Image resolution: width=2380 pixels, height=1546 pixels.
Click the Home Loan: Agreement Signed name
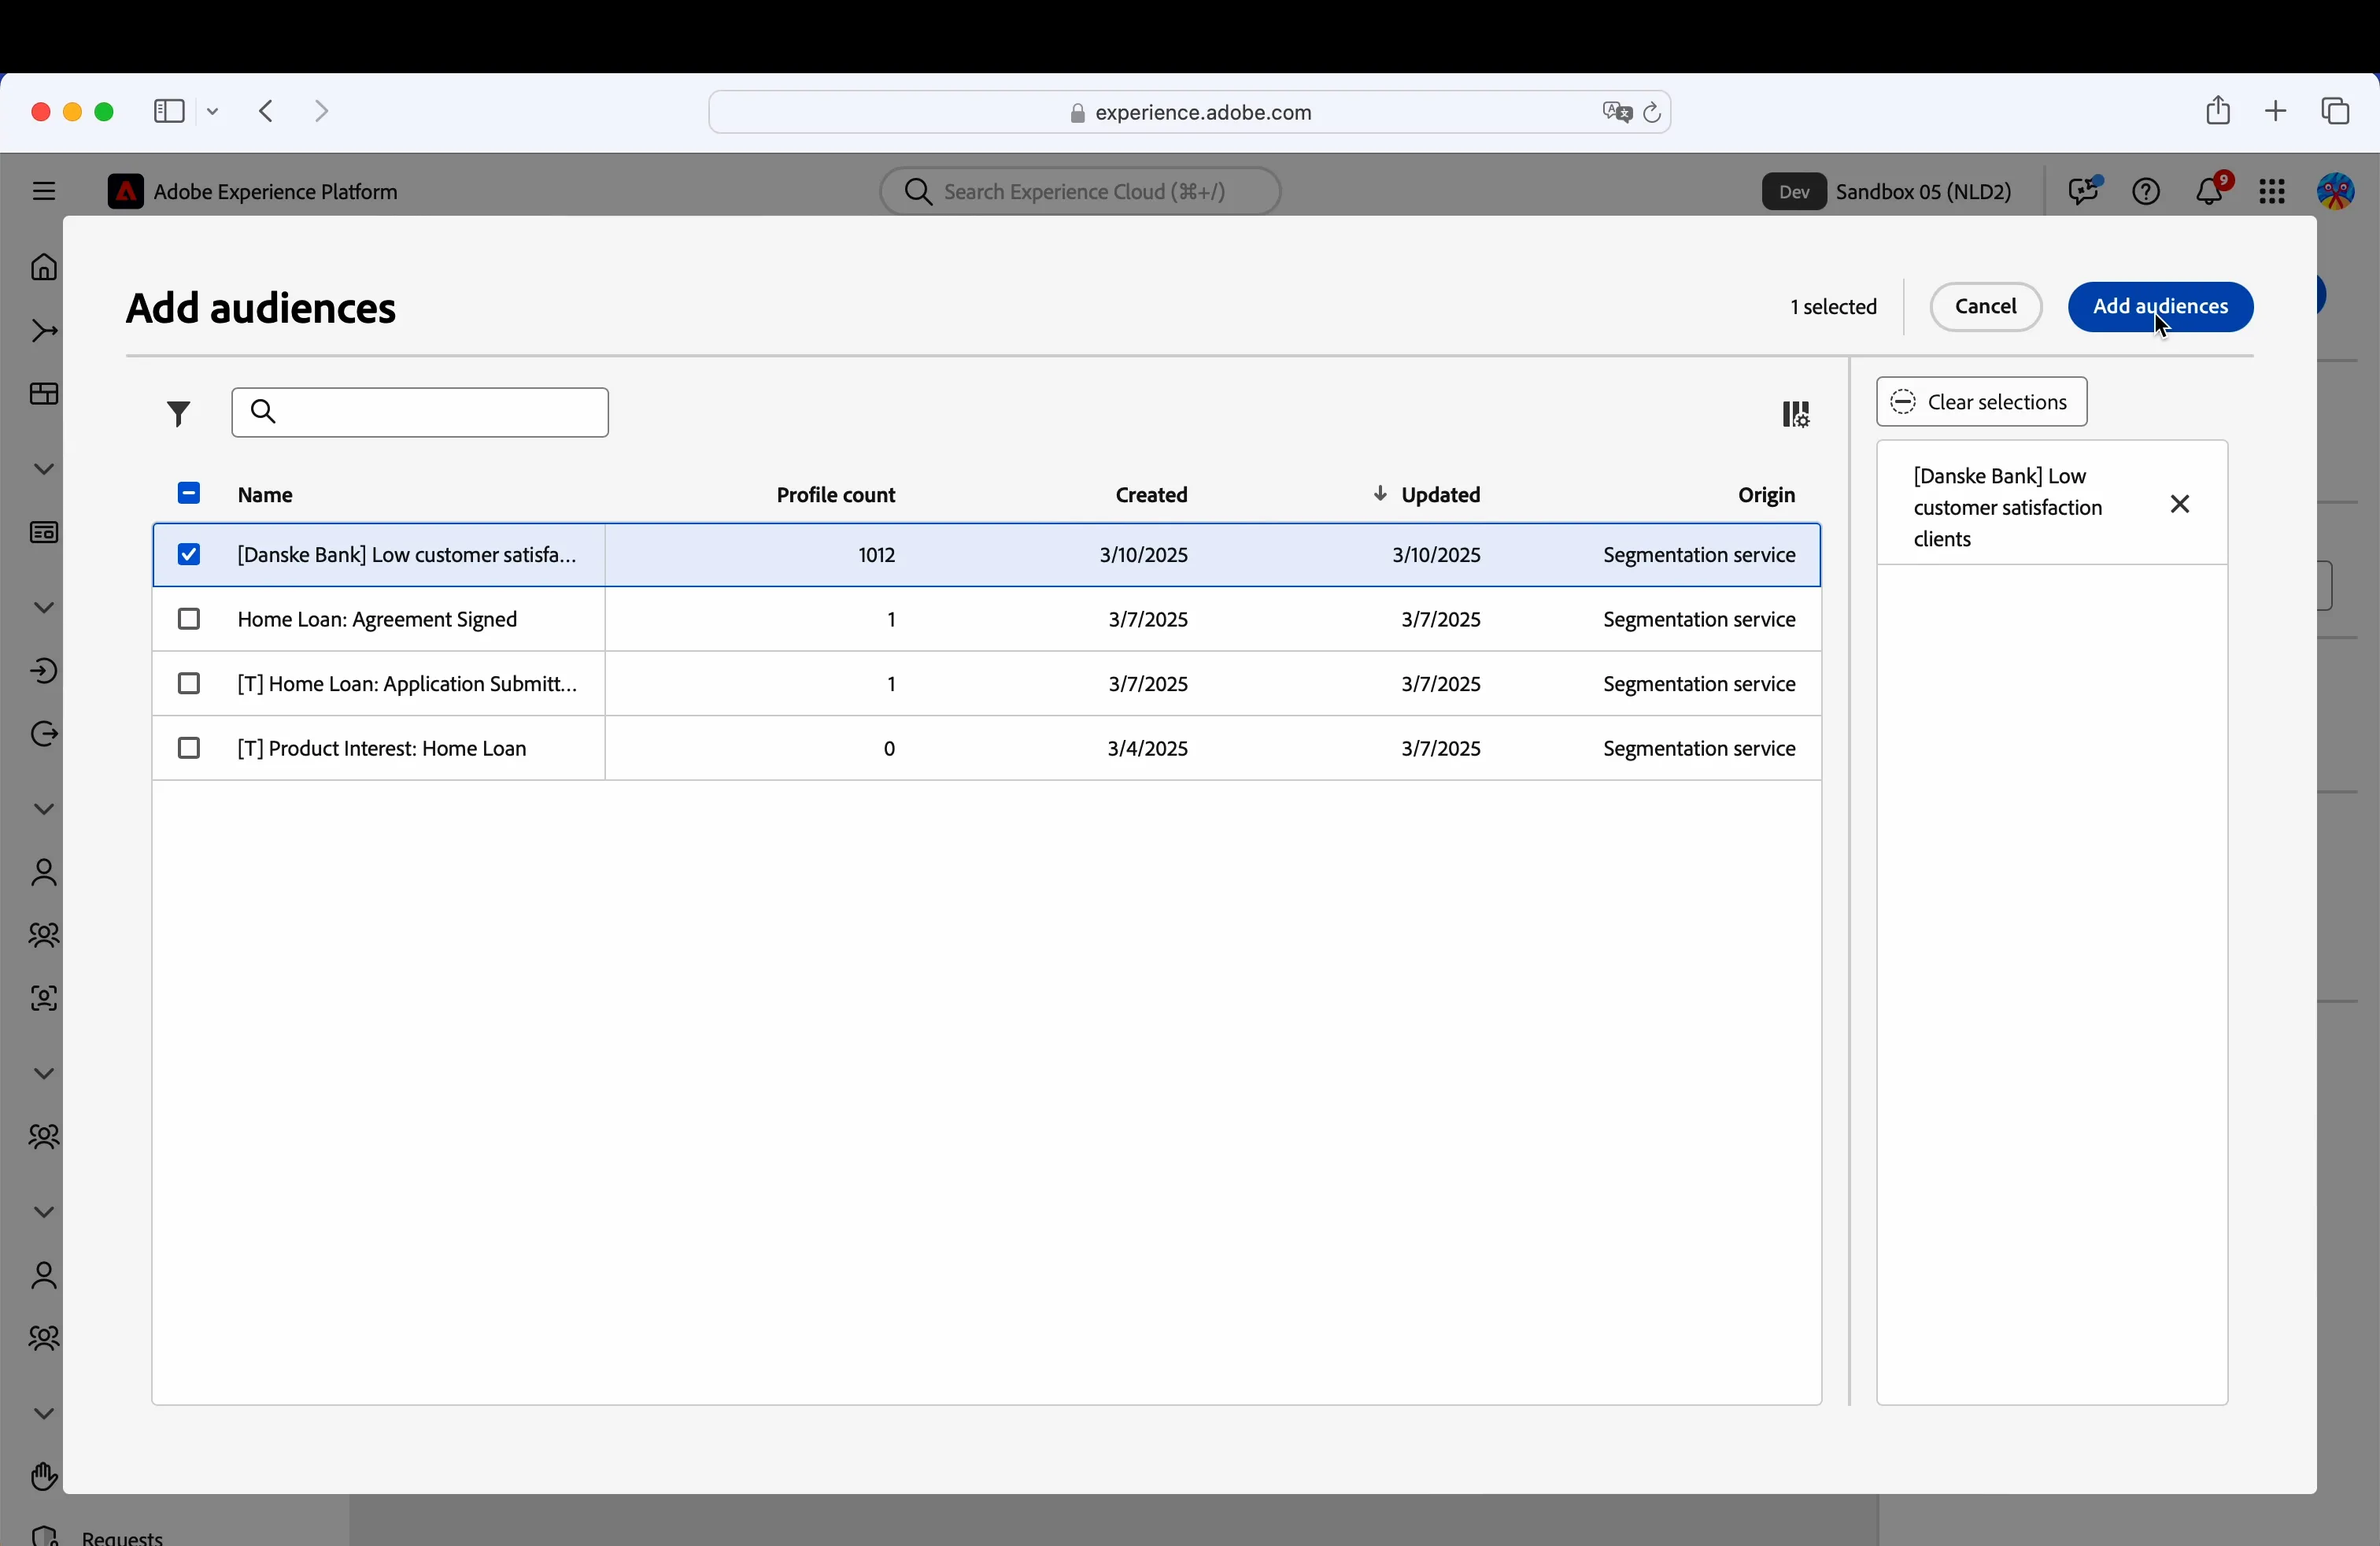[377, 620]
